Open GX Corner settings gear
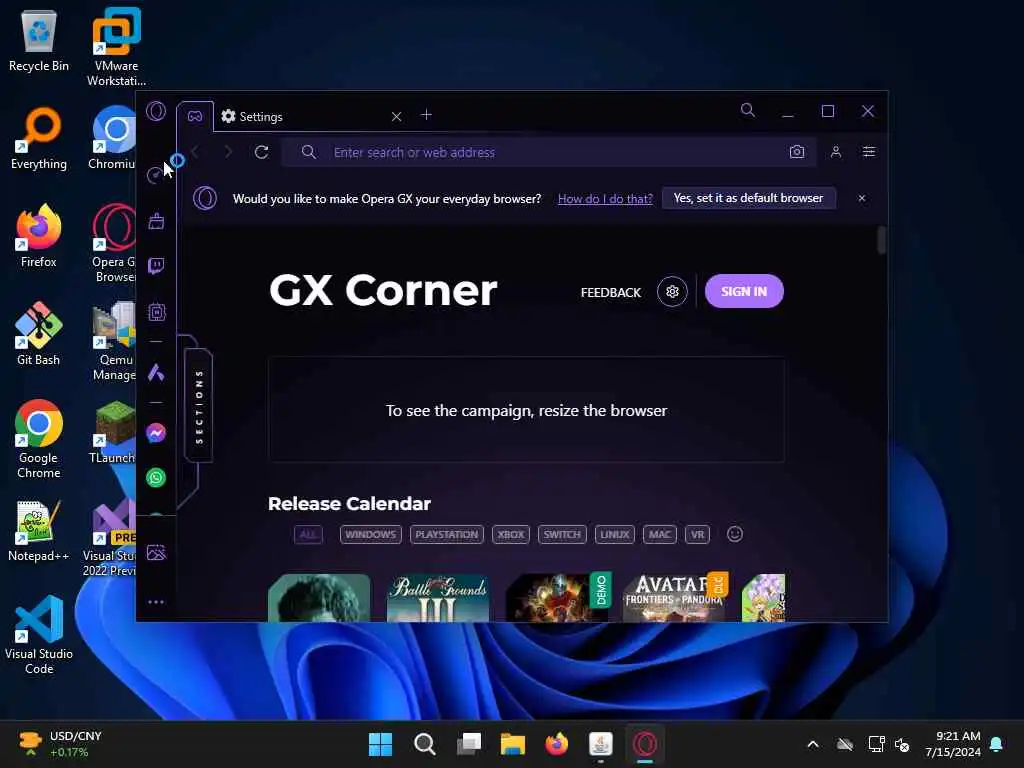Image resolution: width=1024 pixels, height=768 pixels. coord(672,292)
